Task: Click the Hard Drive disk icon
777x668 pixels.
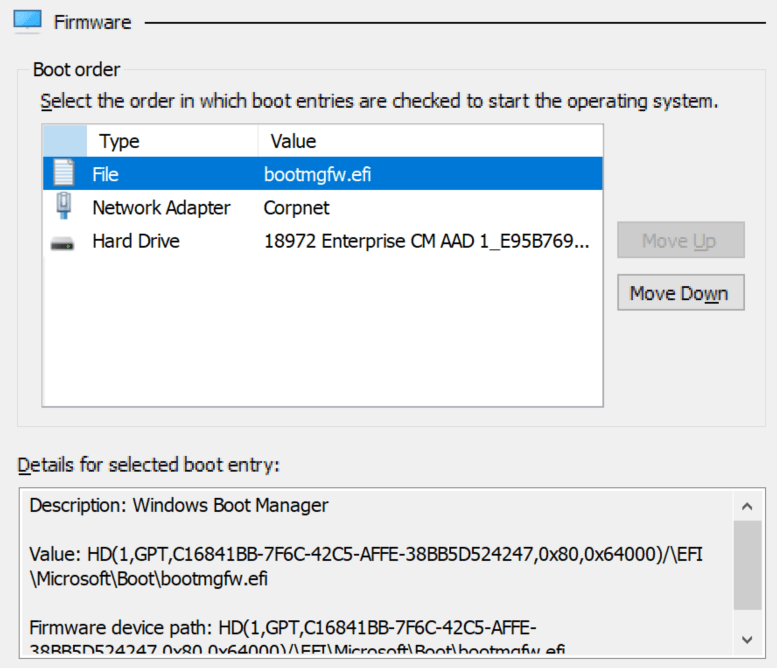Action: (x=62, y=243)
